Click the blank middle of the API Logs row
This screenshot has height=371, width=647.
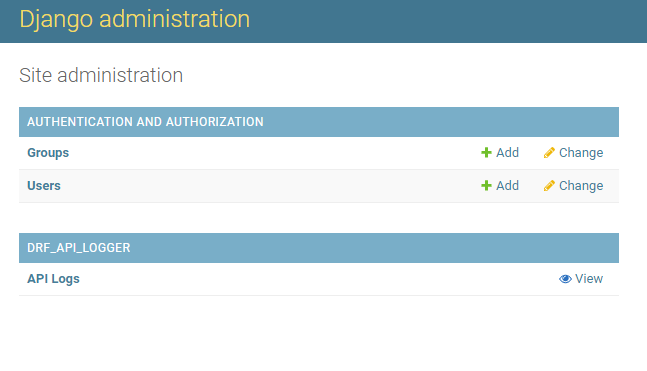[318, 279]
